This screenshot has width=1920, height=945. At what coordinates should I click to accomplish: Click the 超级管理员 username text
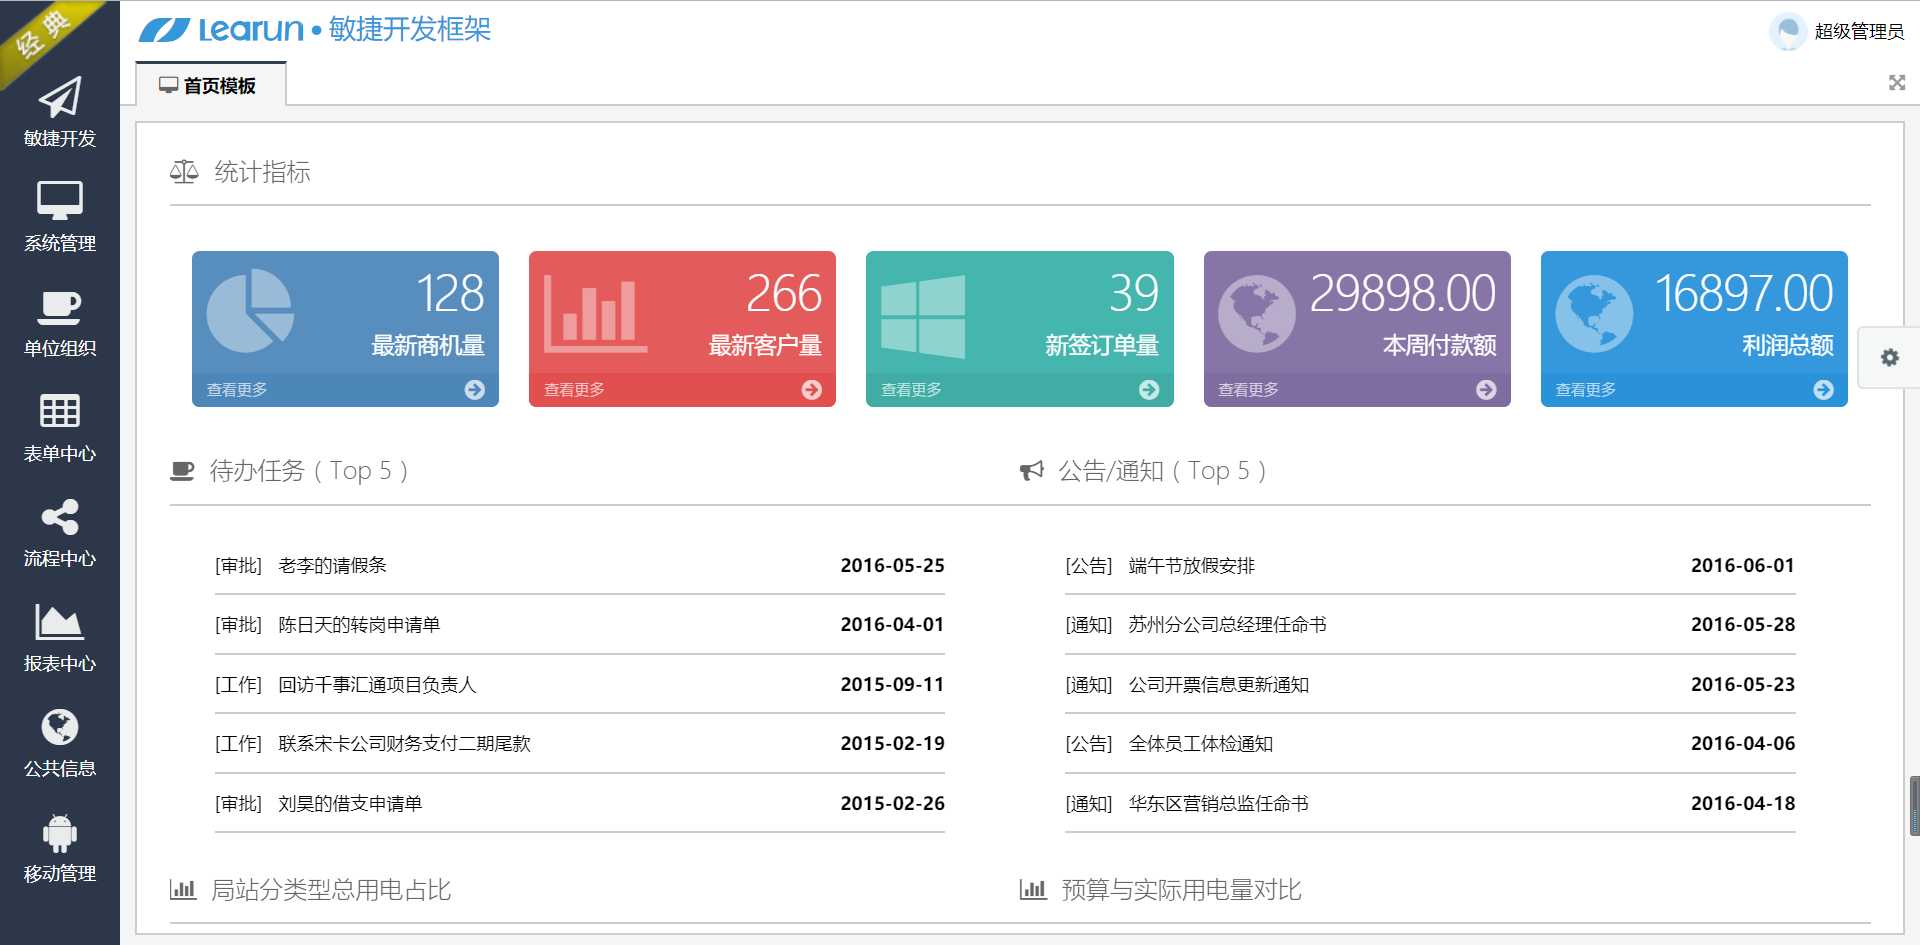click(x=1859, y=31)
